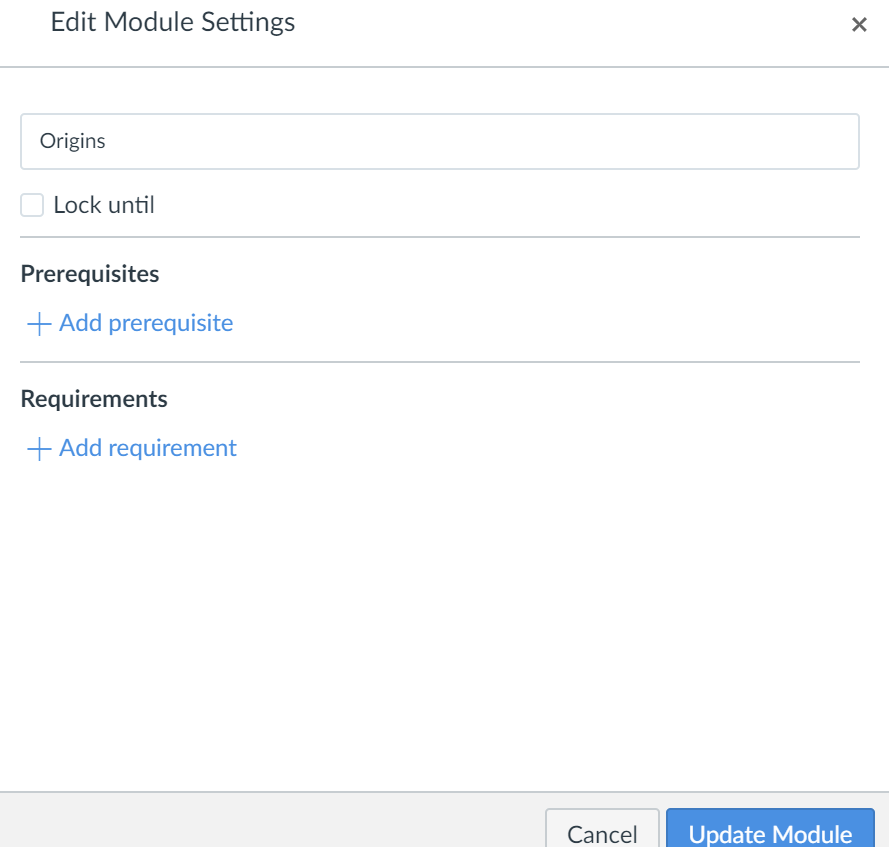Select the Add requirement link
The image size is (889, 847).
[148, 449]
